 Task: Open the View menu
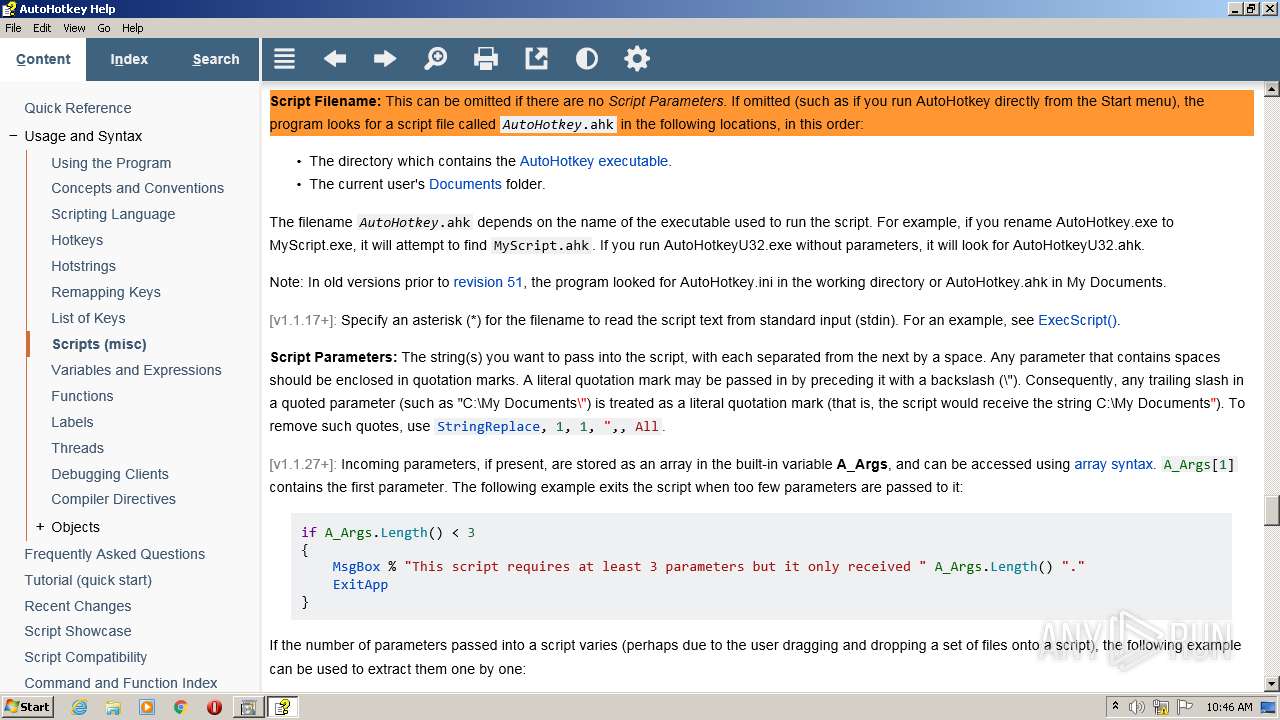[74, 28]
